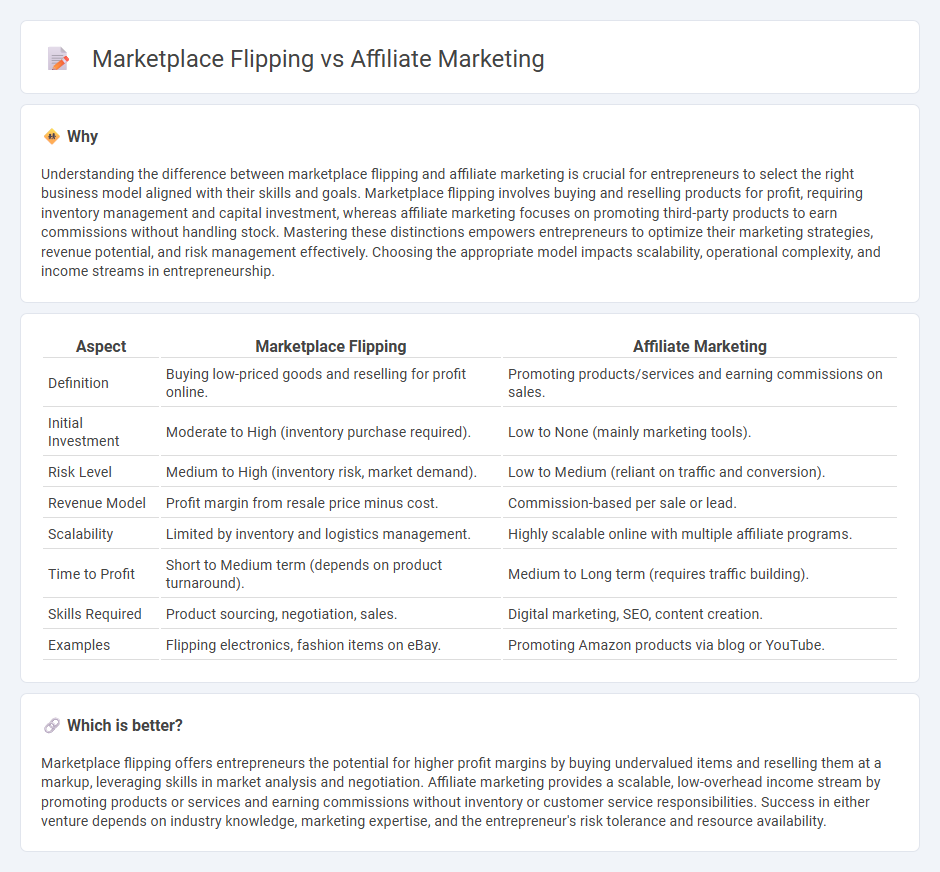Click the Risk Level row label
The height and width of the screenshot is (872, 940).
80,472
